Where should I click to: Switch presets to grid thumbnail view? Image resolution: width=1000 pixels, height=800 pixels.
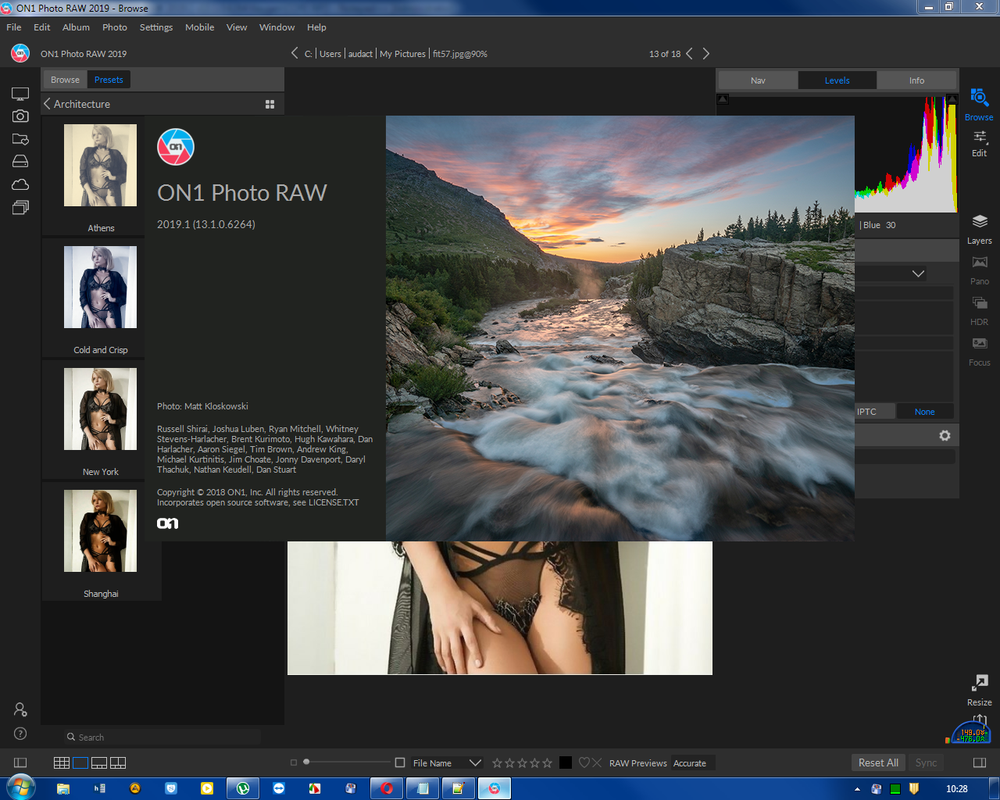click(270, 104)
